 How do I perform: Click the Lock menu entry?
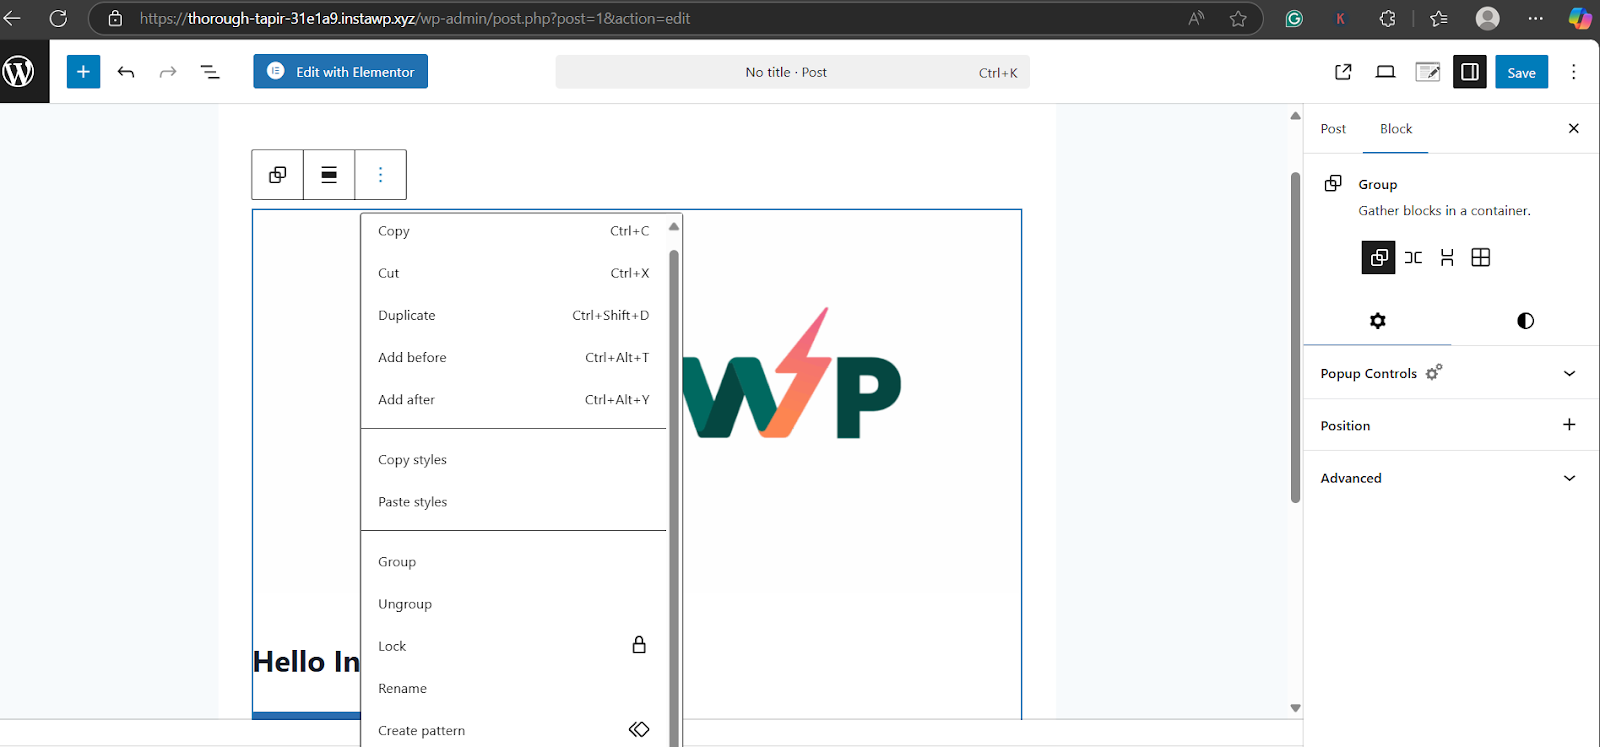point(514,646)
